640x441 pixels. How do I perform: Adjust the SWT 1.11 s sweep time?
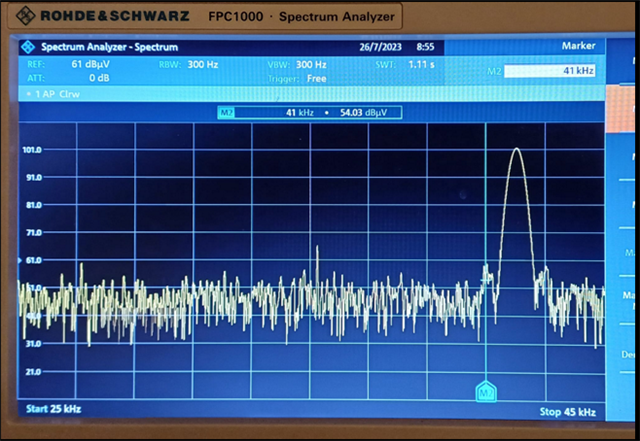point(405,65)
